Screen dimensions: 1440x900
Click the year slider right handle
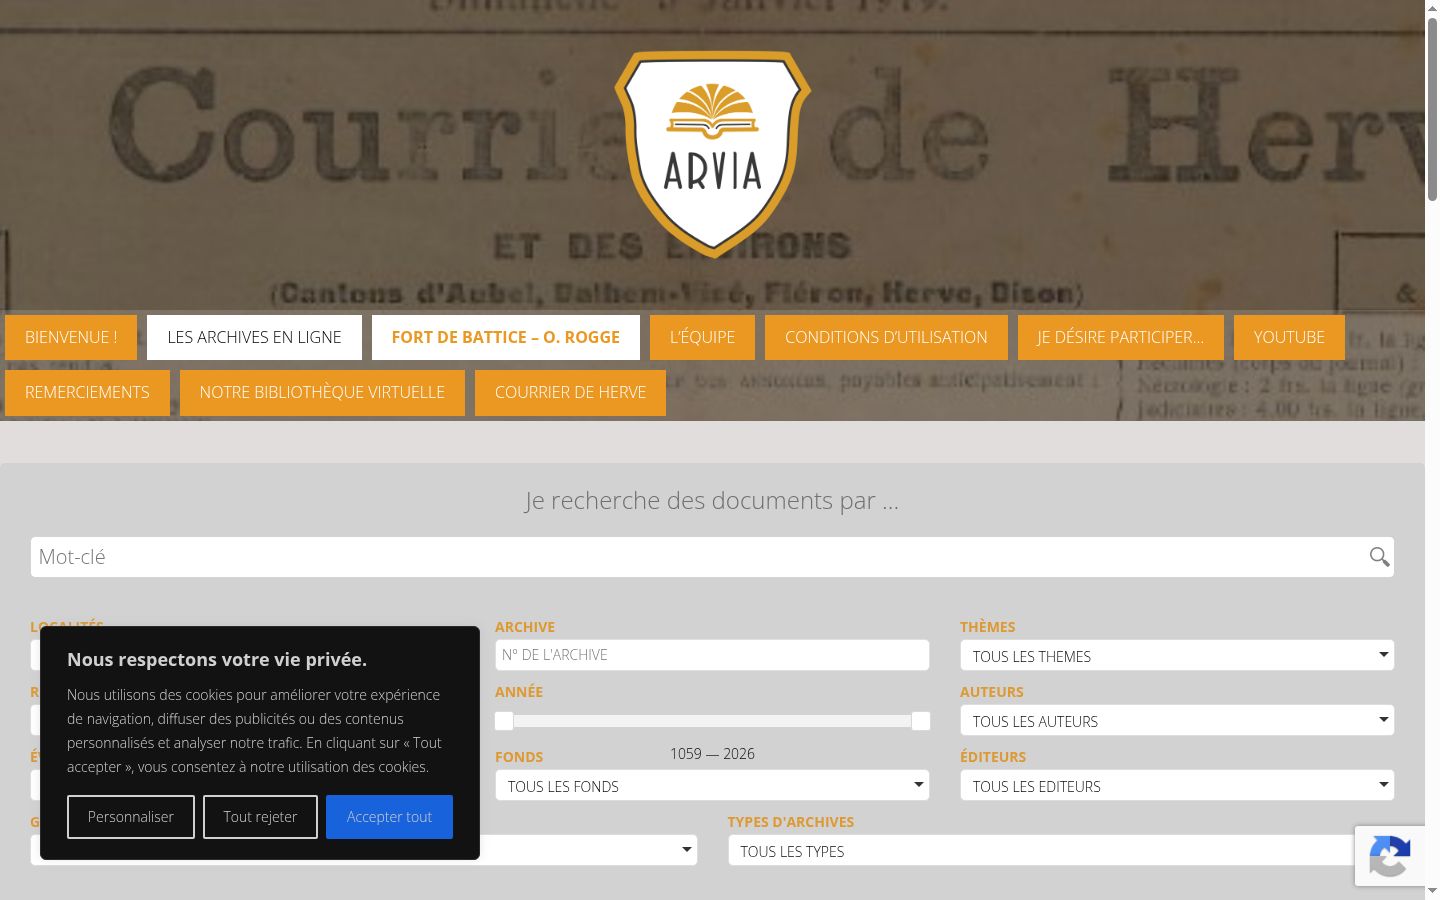(x=921, y=721)
